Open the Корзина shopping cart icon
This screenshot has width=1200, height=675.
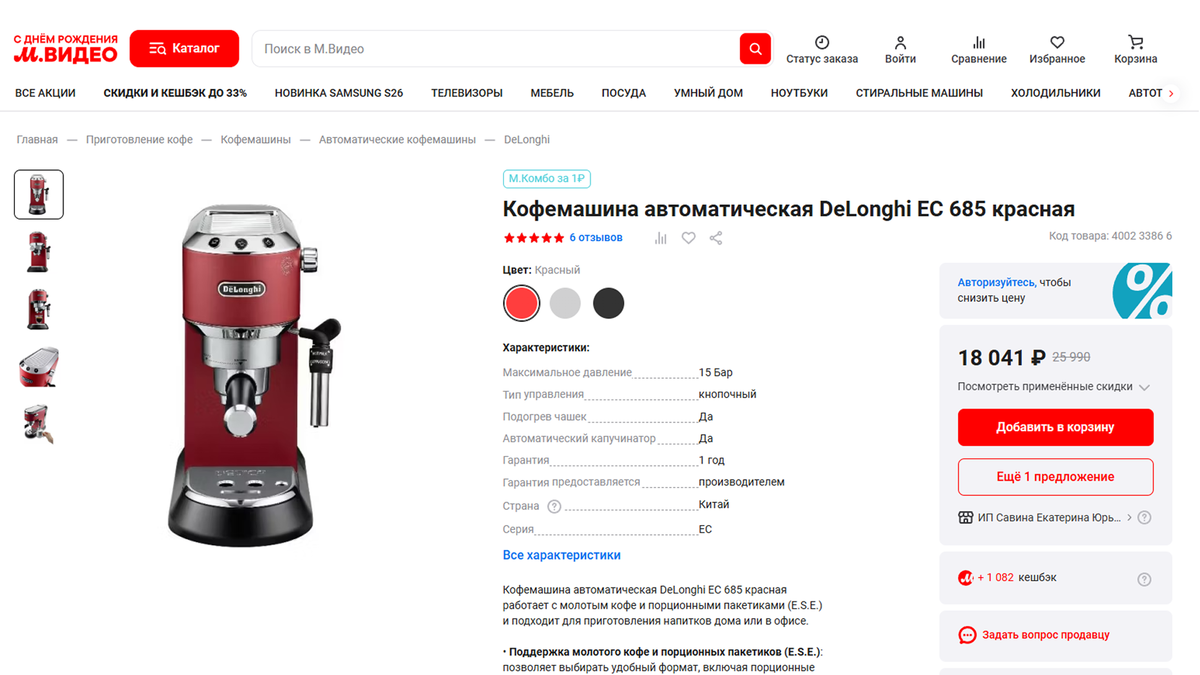tap(1136, 42)
